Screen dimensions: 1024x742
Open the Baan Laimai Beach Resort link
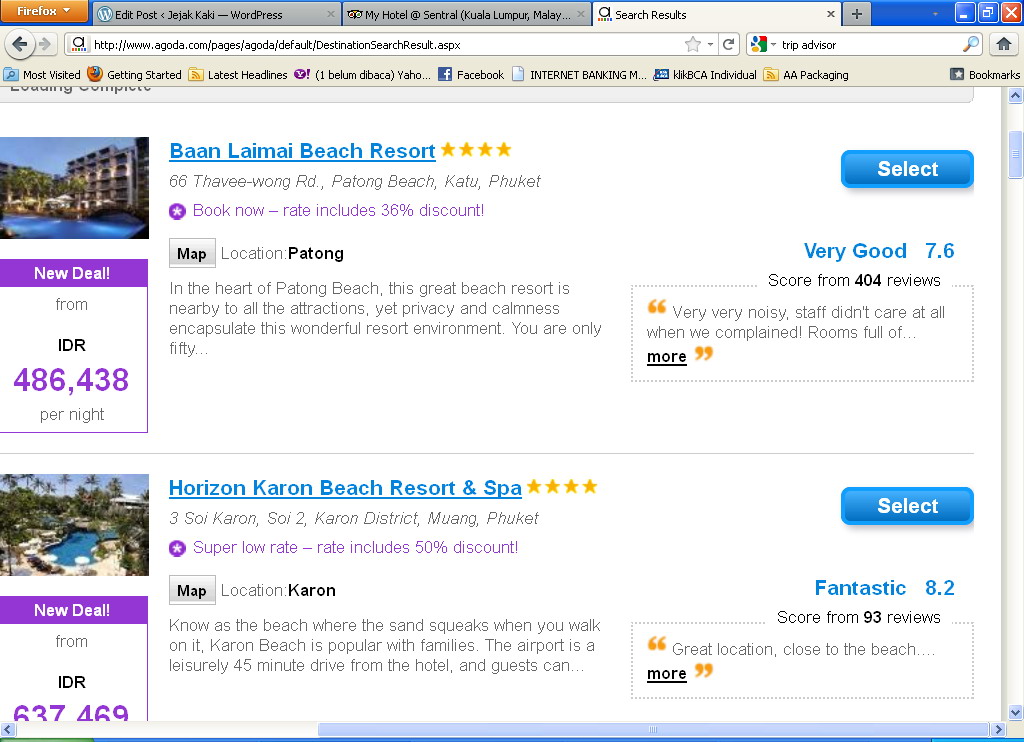(x=302, y=151)
